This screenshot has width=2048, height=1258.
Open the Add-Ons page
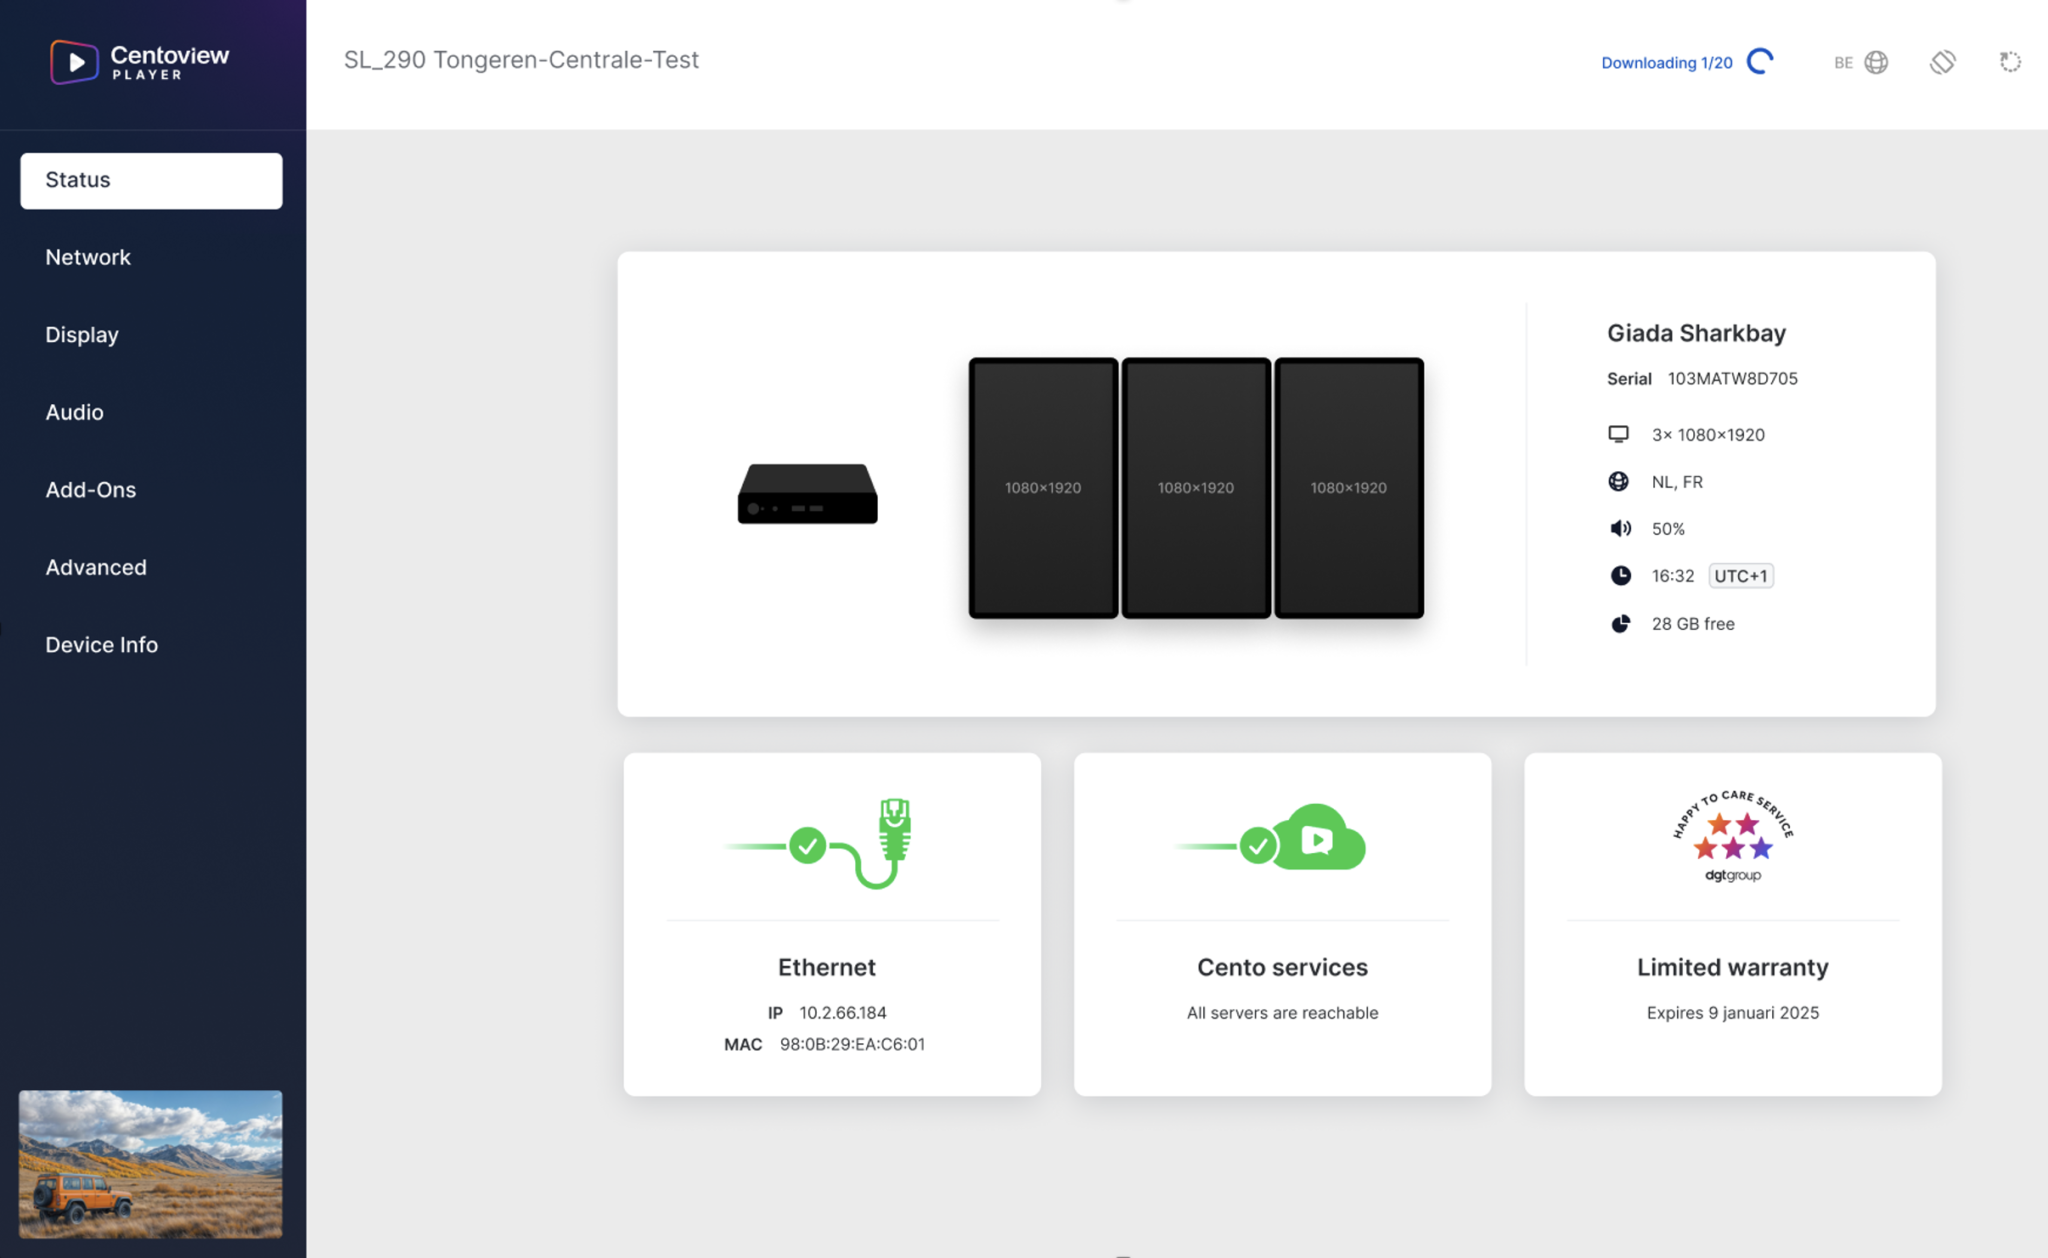click(90, 490)
